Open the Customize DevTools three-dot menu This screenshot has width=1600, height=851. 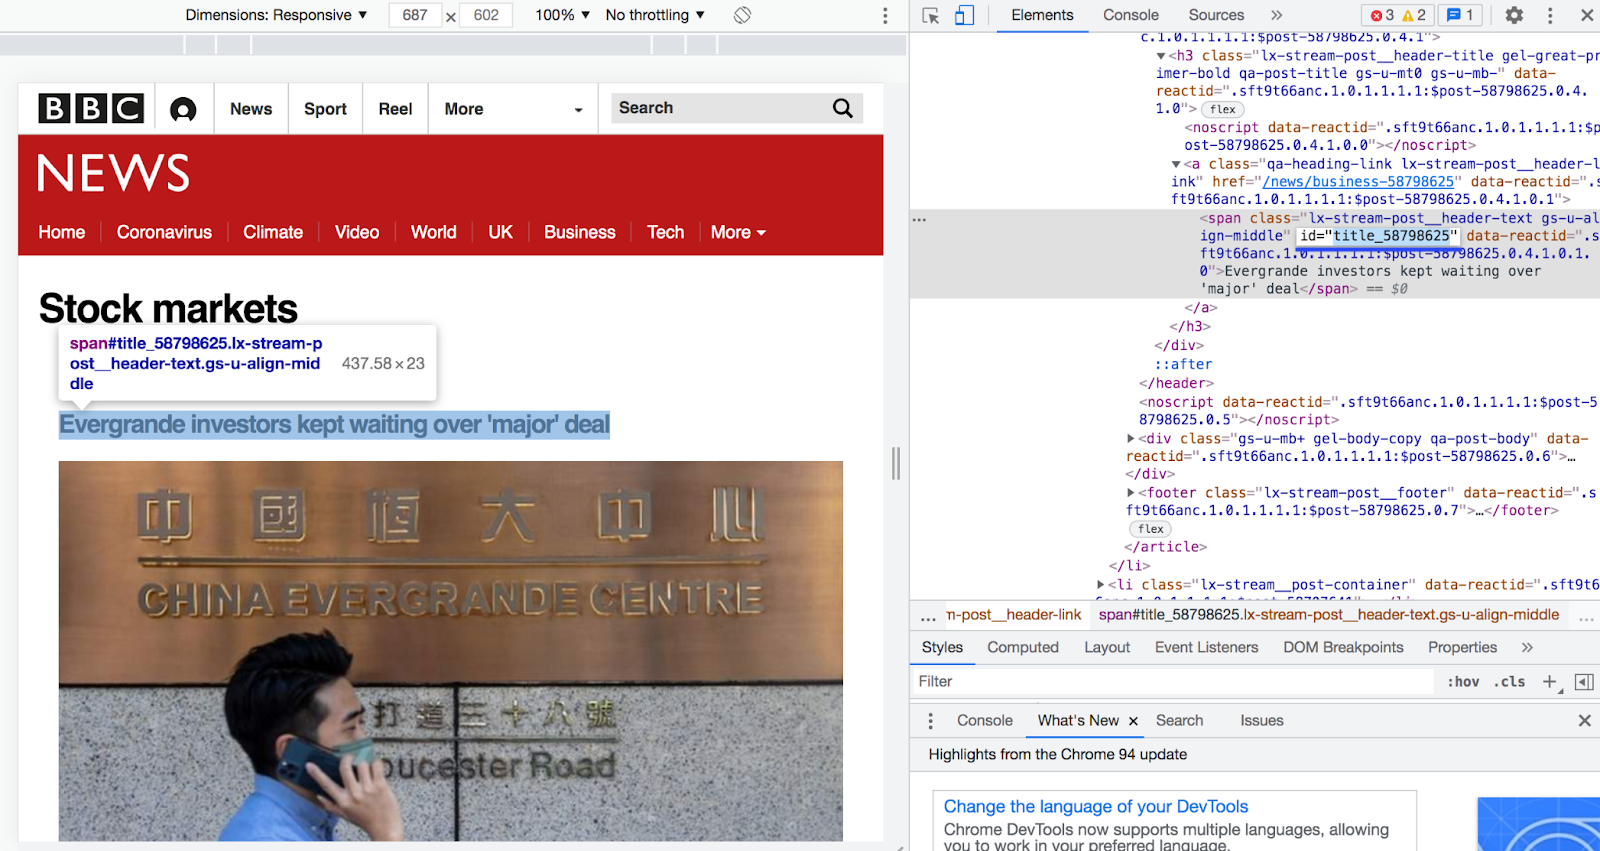click(x=1550, y=15)
